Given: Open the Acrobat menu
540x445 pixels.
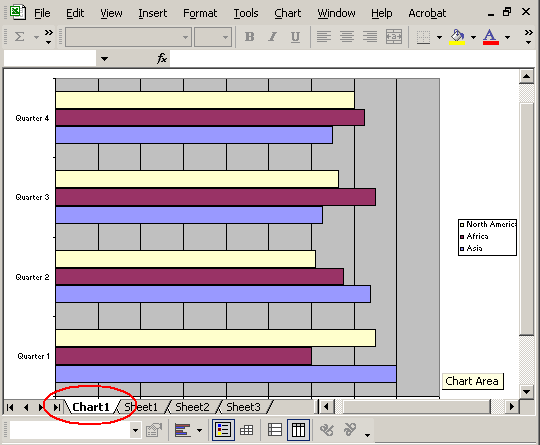Looking at the screenshot, I should [x=427, y=13].
